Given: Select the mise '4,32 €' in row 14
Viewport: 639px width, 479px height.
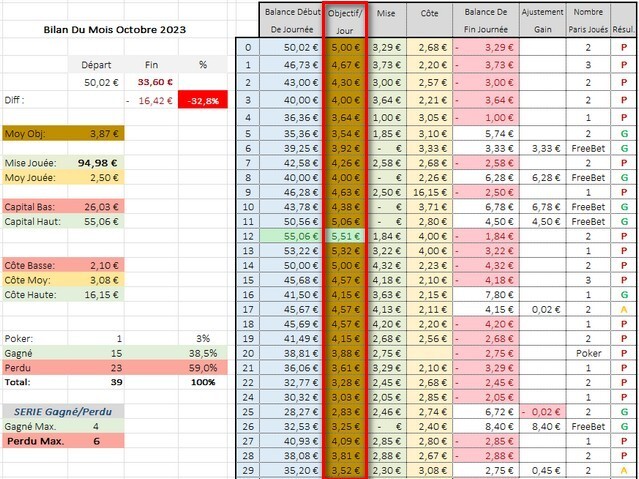Looking at the screenshot, I should [386, 266].
